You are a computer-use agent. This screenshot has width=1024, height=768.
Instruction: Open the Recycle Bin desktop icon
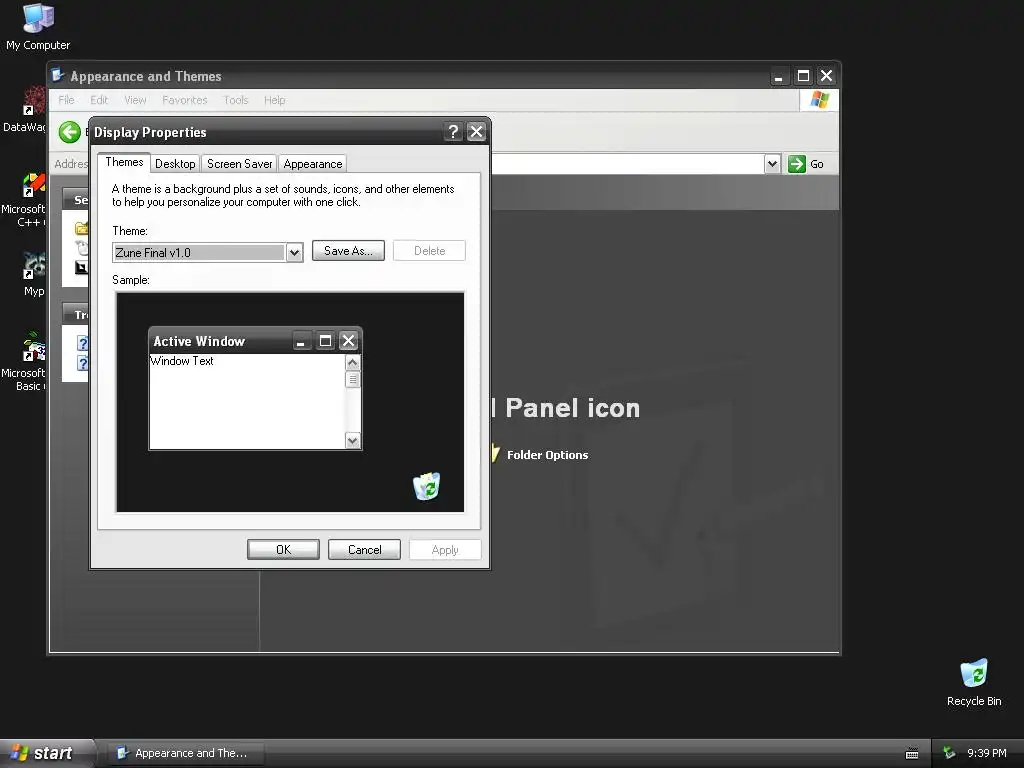[974, 683]
